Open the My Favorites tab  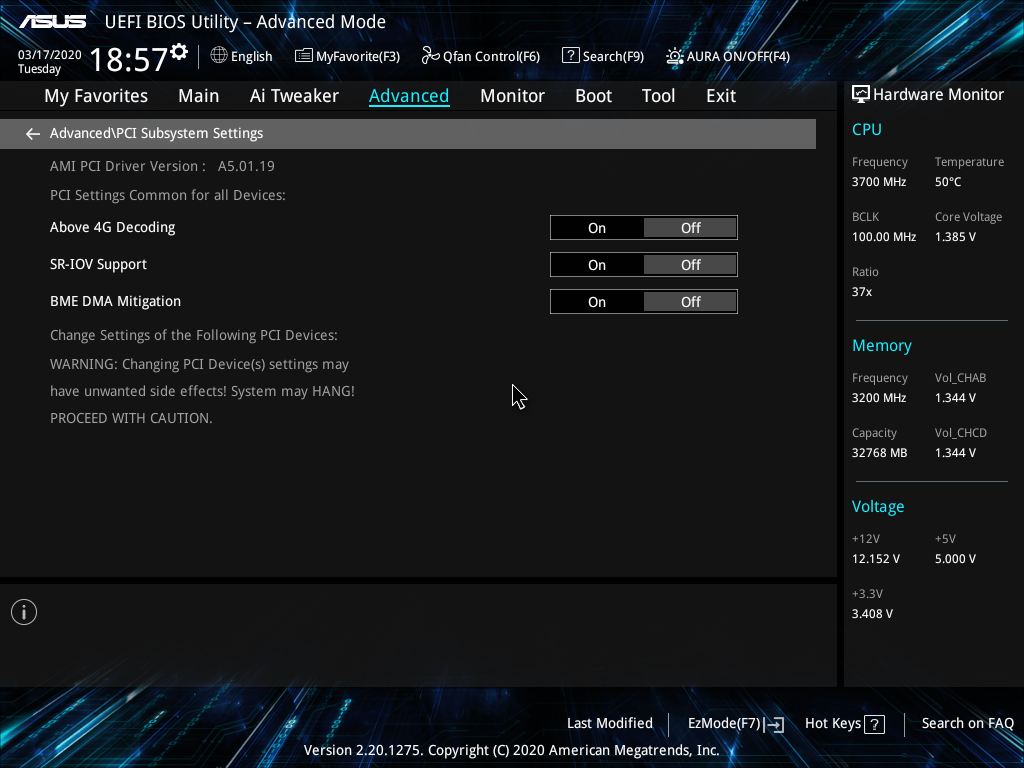click(x=96, y=96)
